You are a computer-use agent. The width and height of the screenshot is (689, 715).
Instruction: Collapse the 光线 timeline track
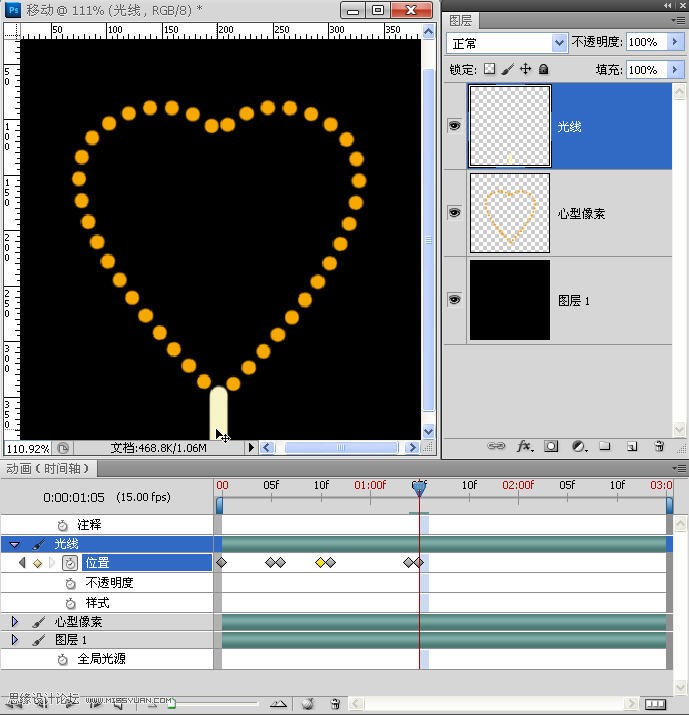click(15, 544)
